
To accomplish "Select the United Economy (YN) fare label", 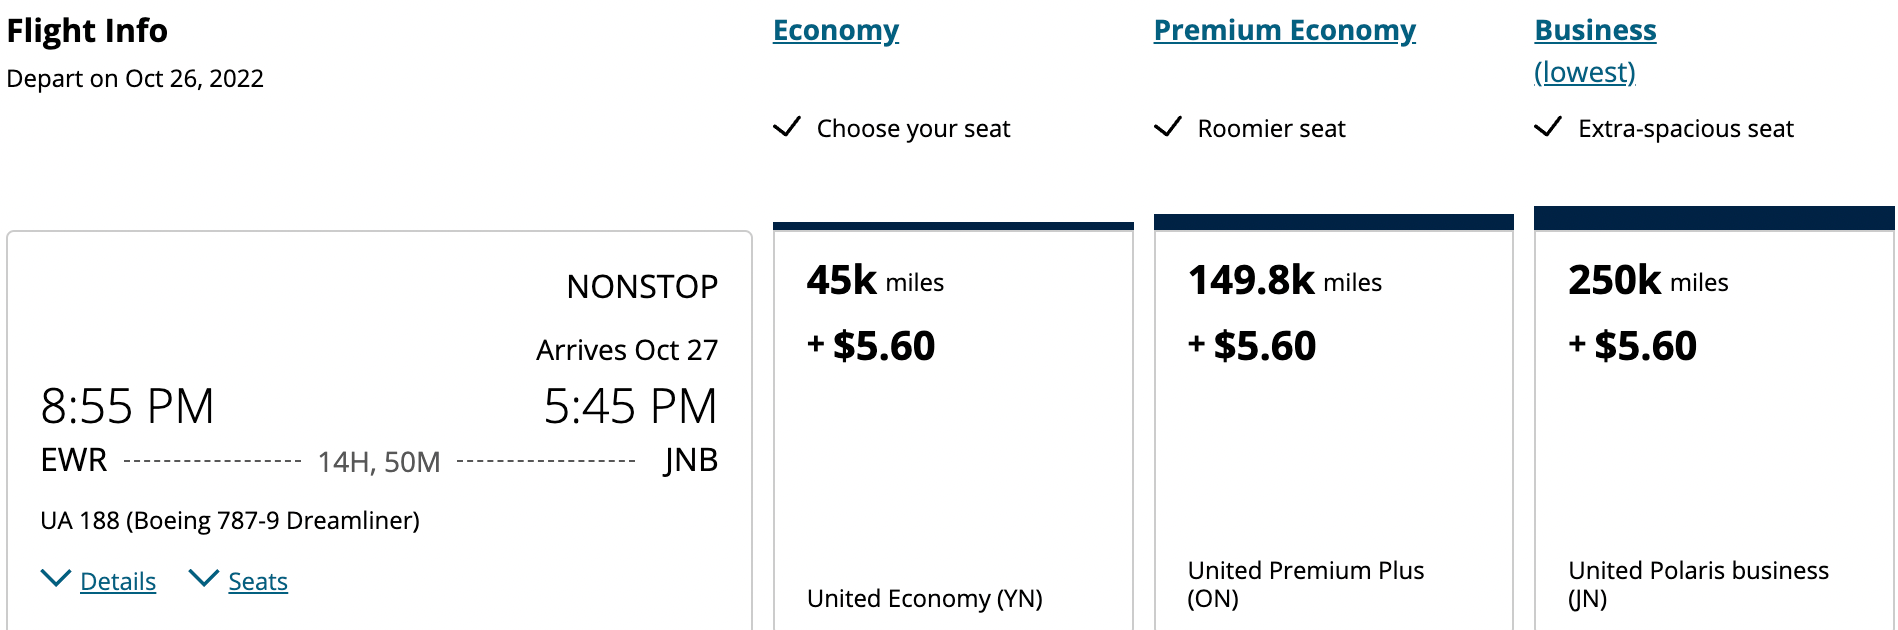I will 926,598.
